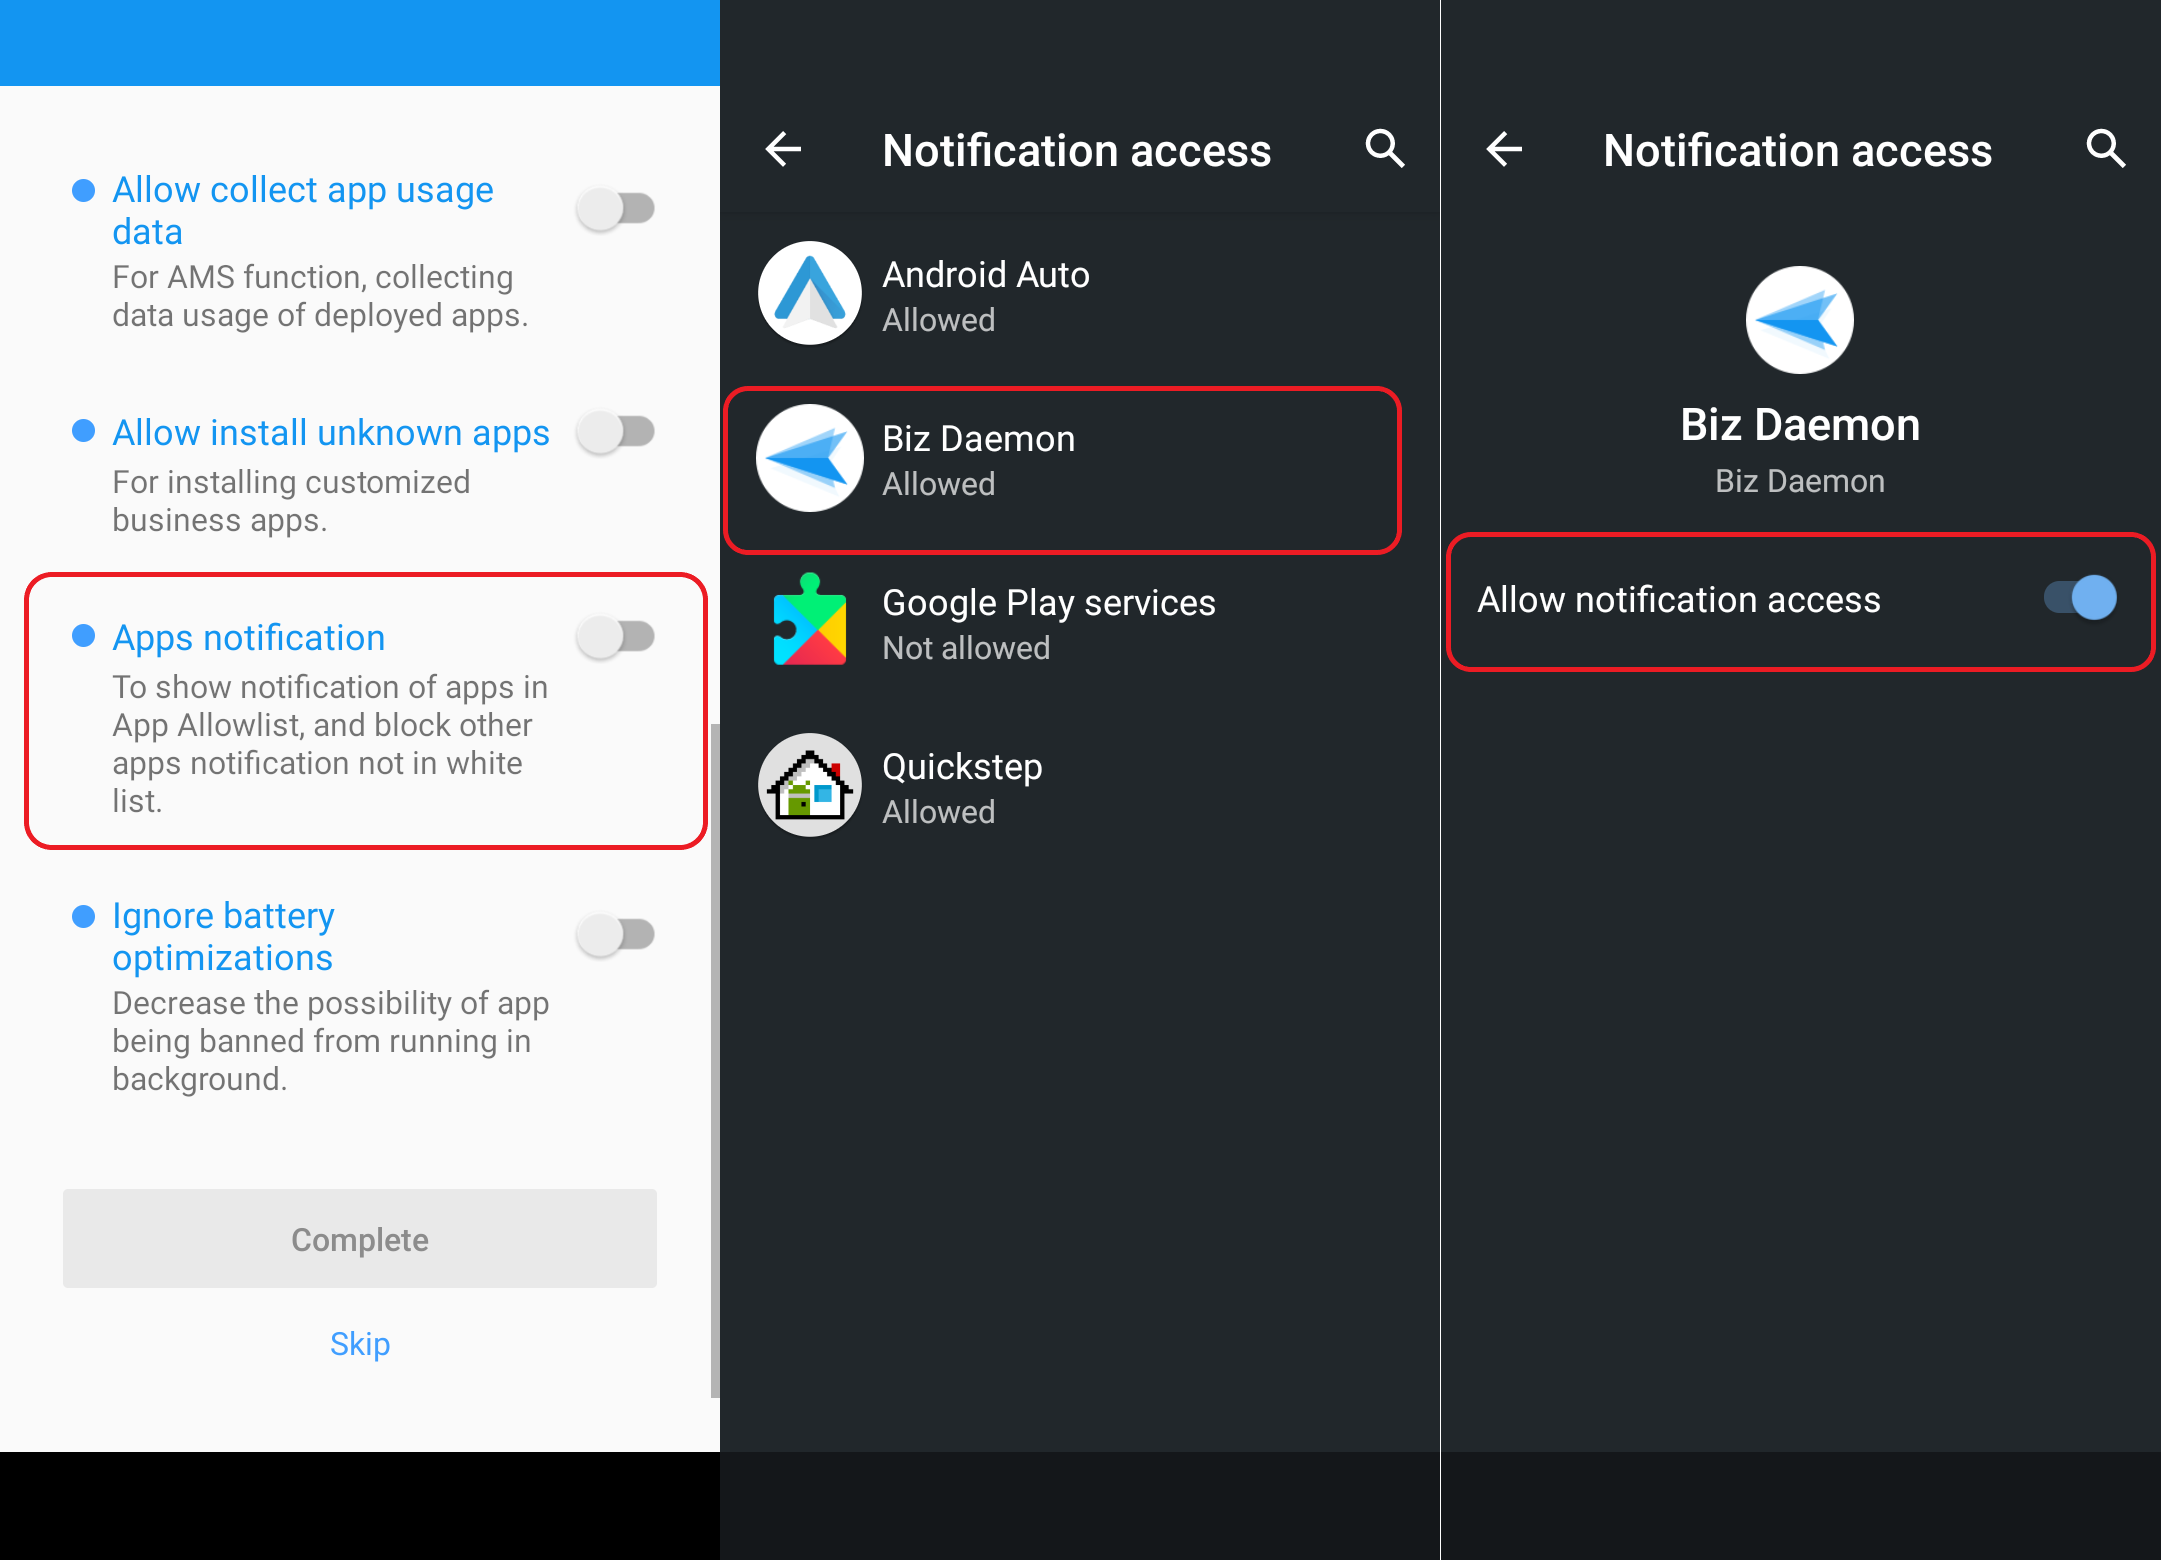This screenshot has width=2161, height=1560.
Task: Tap back arrow on Biz Daemon detail screen
Action: pyautogui.click(x=1504, y=150)
